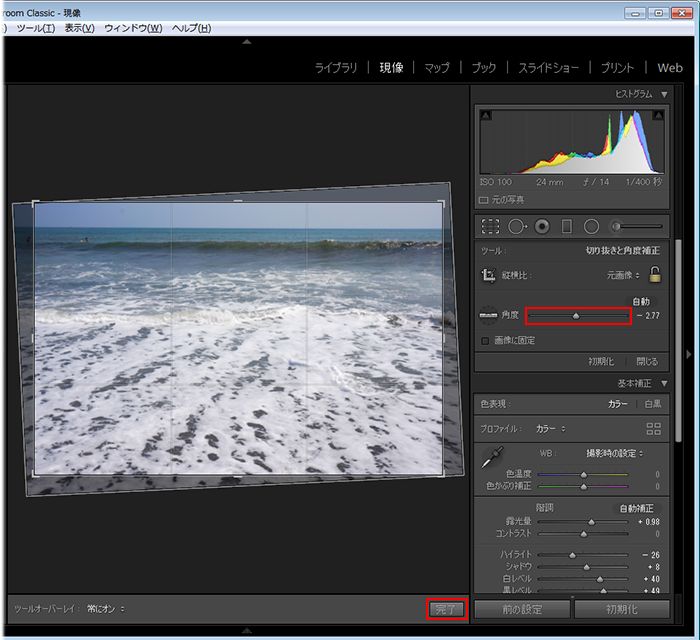Select the Straighten level tool icon
This screenshot has width=700, height=640.
tap(488, 315)
